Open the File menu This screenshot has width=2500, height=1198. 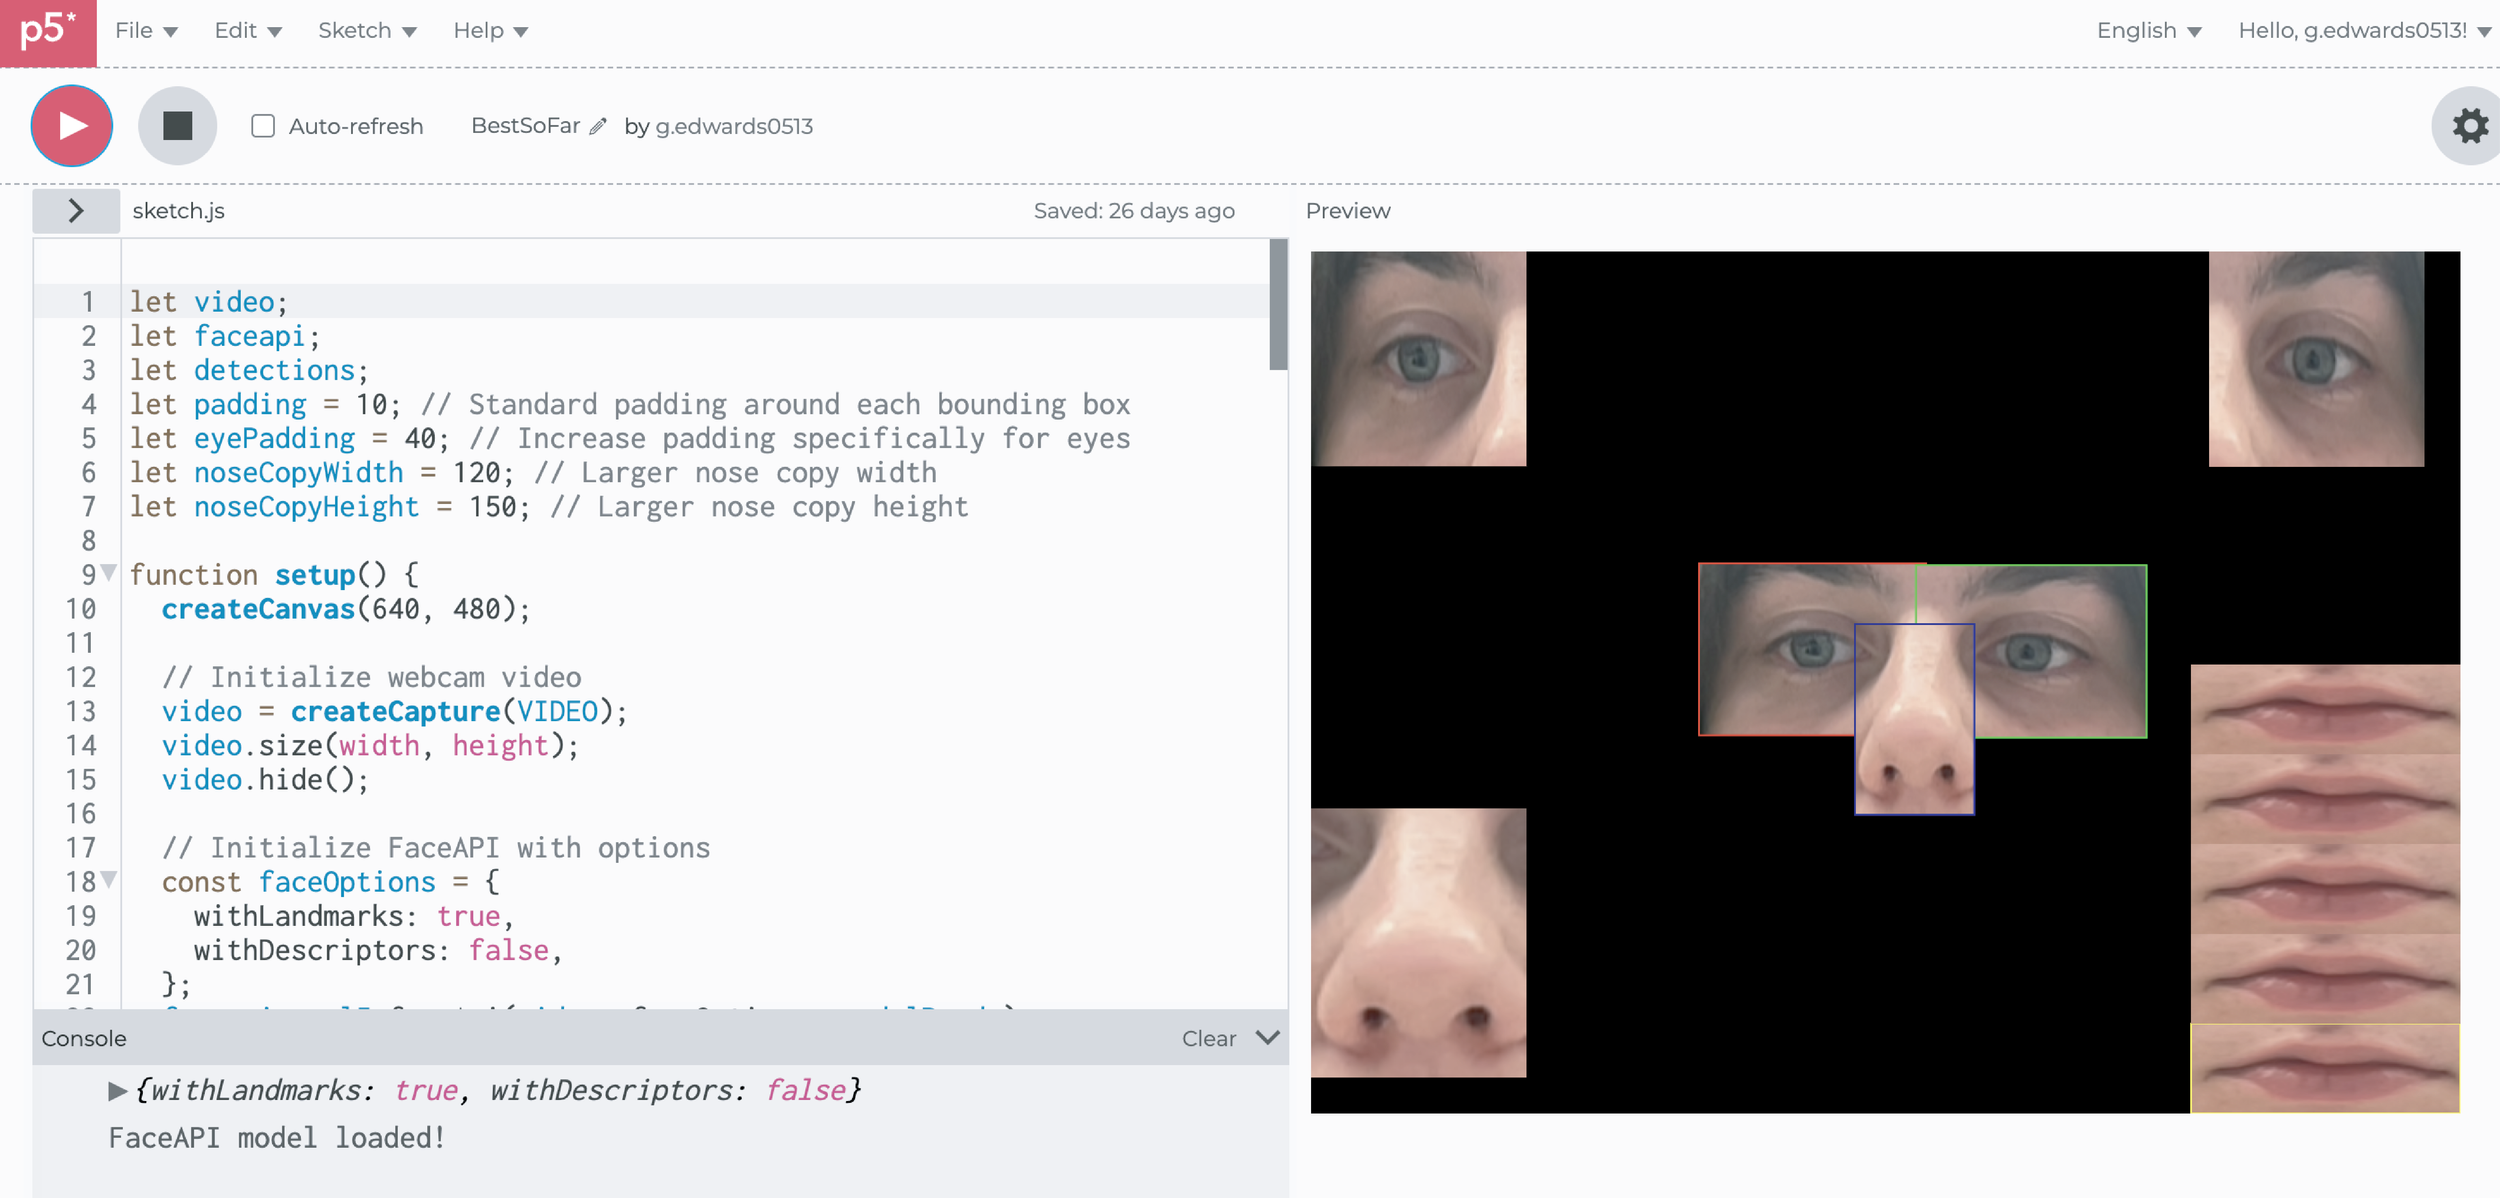click(145, 31)
